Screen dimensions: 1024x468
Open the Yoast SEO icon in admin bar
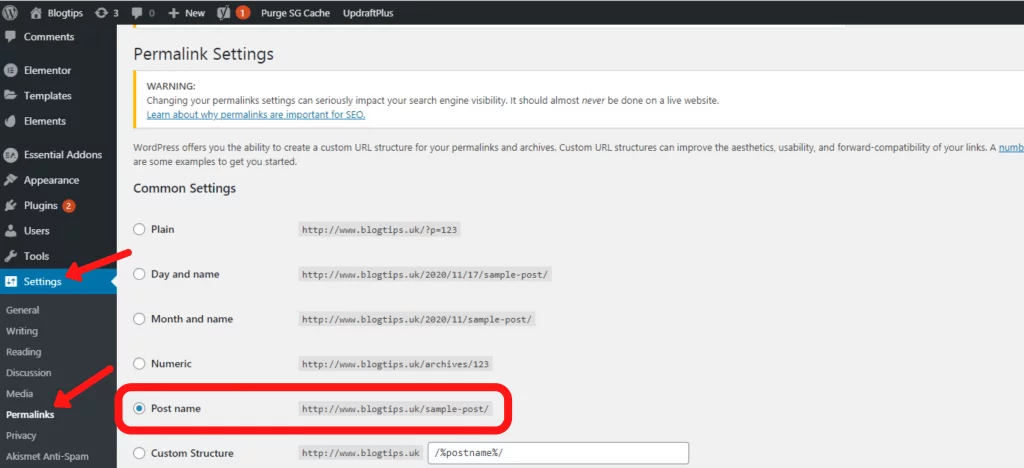(223, 13)
